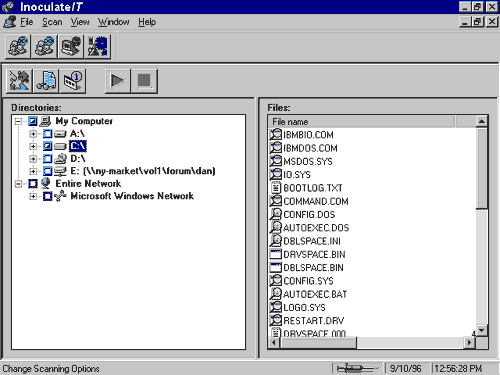Image resolution: width=500 pixels, height=375 pixels.
Task: Click the floppy drive icon for A:\
Action: point(60,134)
